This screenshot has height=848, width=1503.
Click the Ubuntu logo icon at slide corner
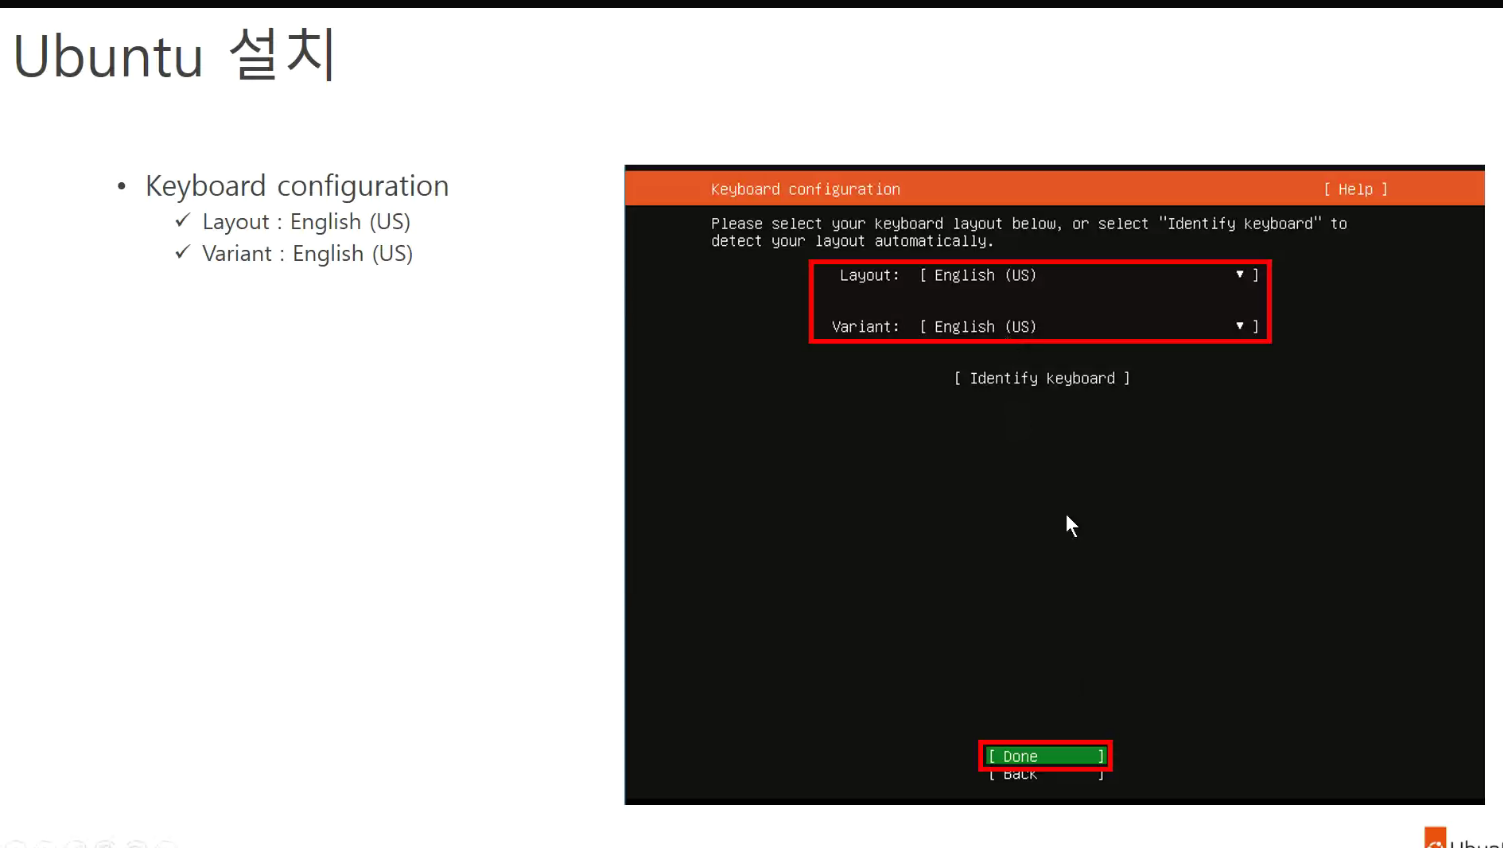click(1435, 838)
